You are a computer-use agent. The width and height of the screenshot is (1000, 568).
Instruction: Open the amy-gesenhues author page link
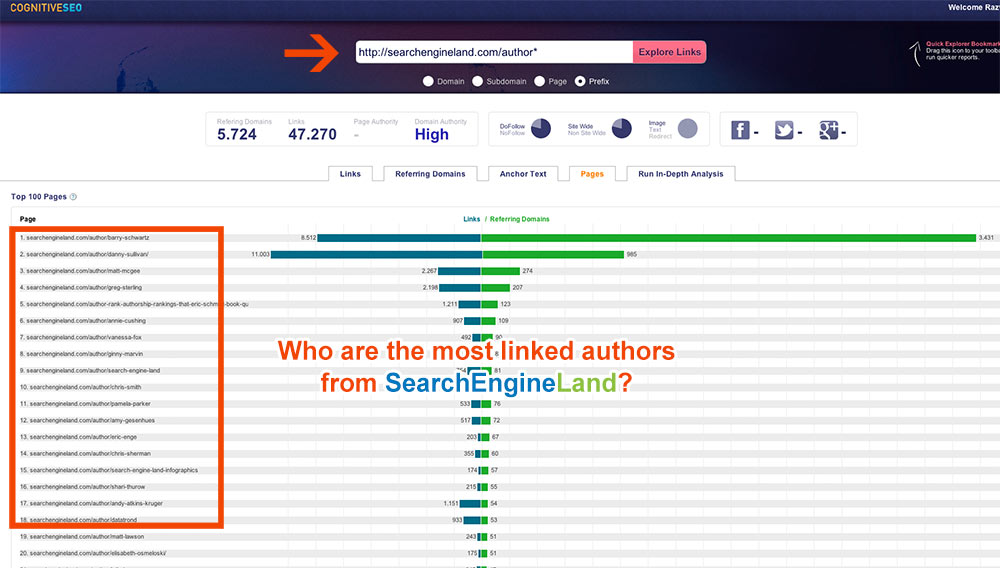92,419
